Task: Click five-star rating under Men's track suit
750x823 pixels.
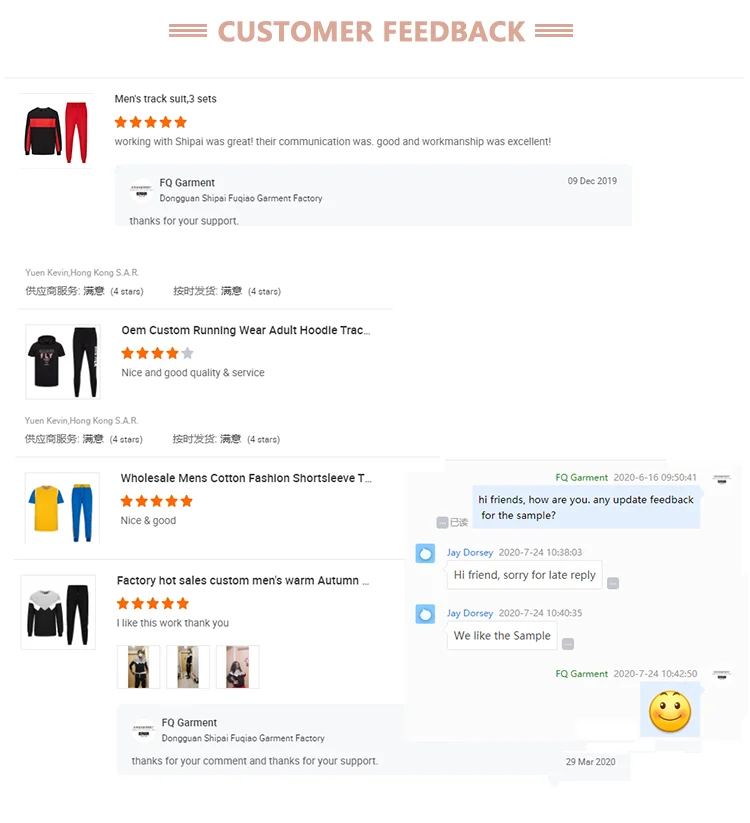Action: pyautogui.click(x=151, y=122)
